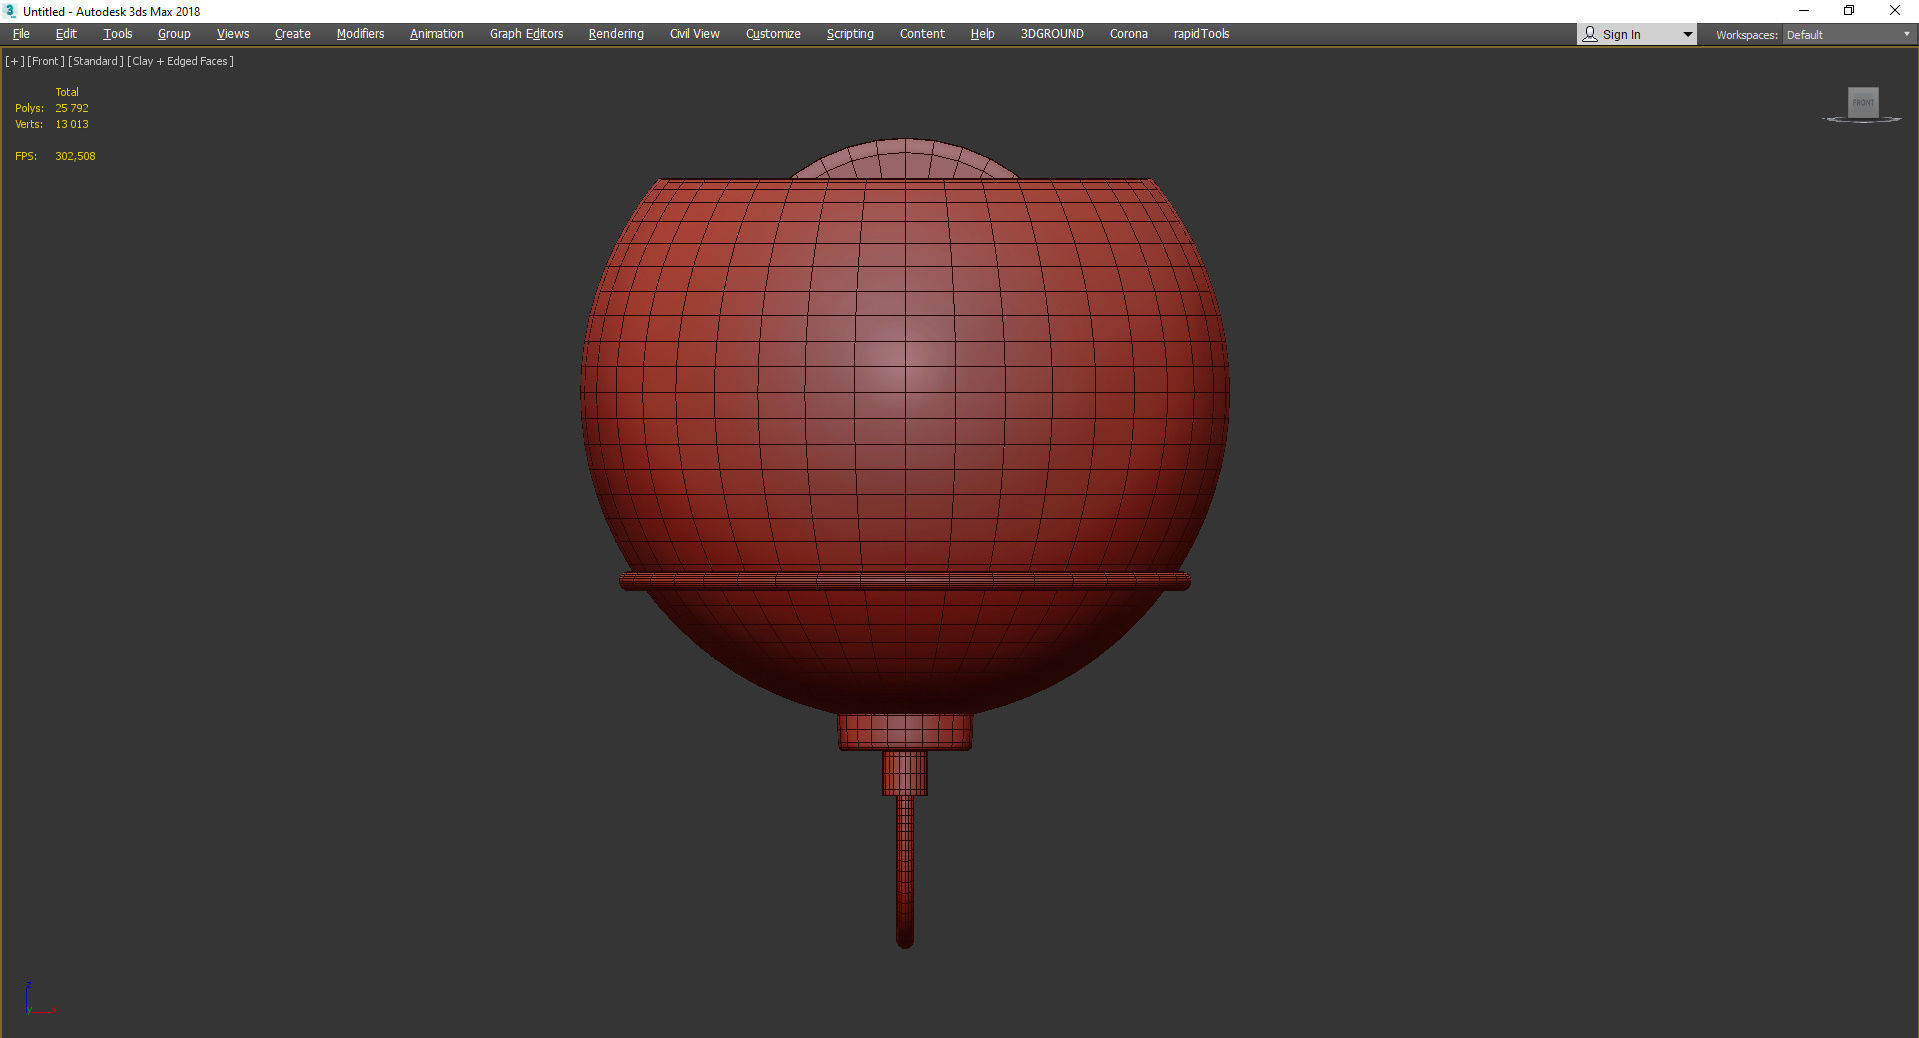The image size is (1919, 1038).
Task: Click the [Front] viewport view label
Action: pyautogui.click(x=46, y=61)
